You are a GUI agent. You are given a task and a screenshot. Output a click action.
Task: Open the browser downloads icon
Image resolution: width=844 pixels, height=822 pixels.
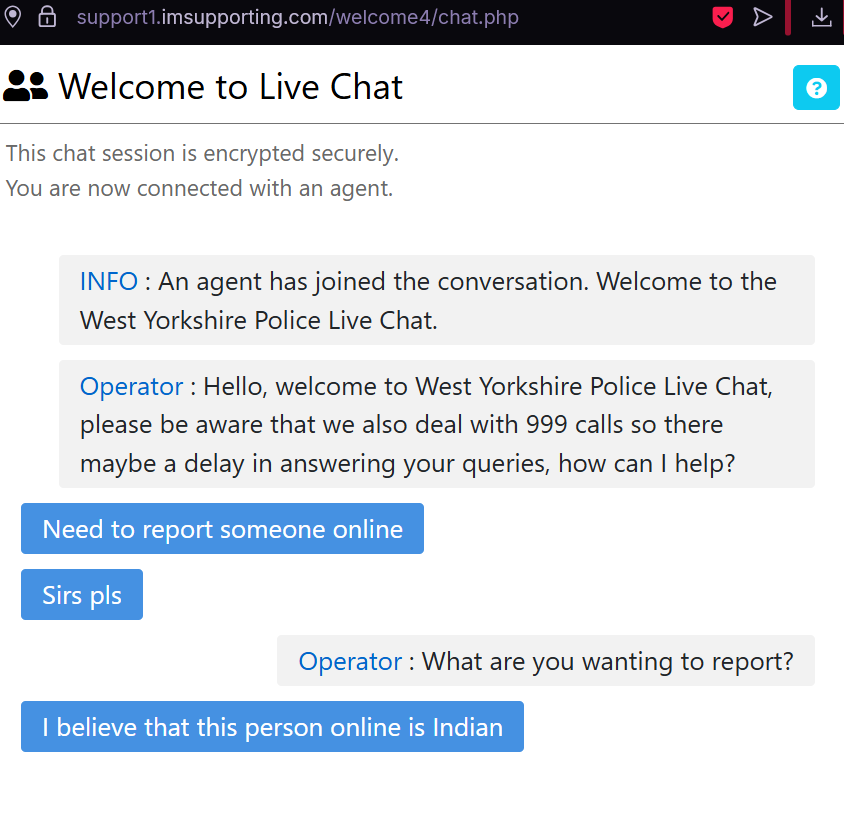click(821, 17)
